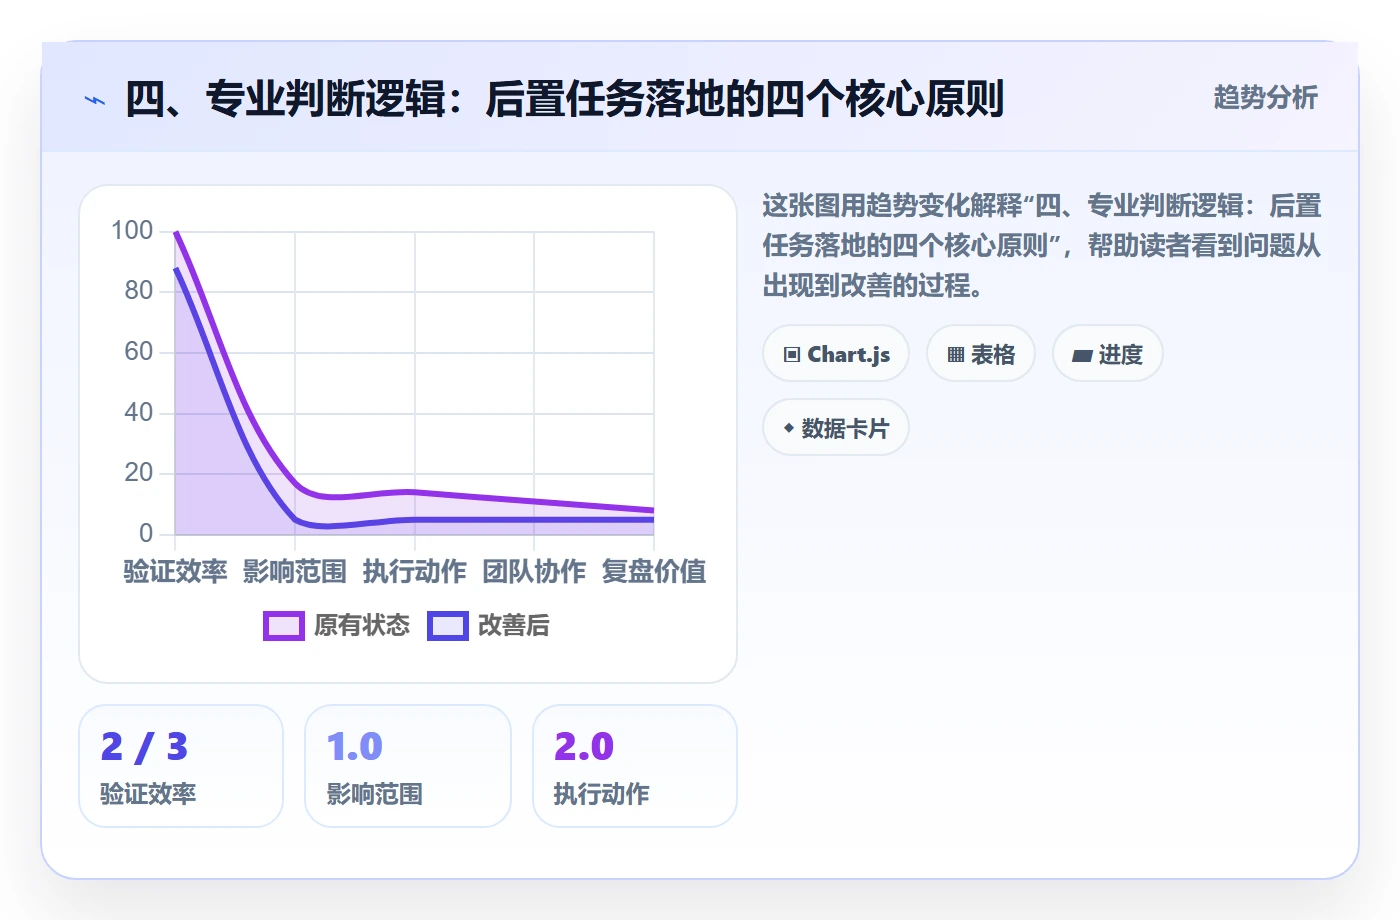This screenshot has width=1400, height=920.
Task: Click the 数据卡片 tag
Action: (x=836, y=428)
